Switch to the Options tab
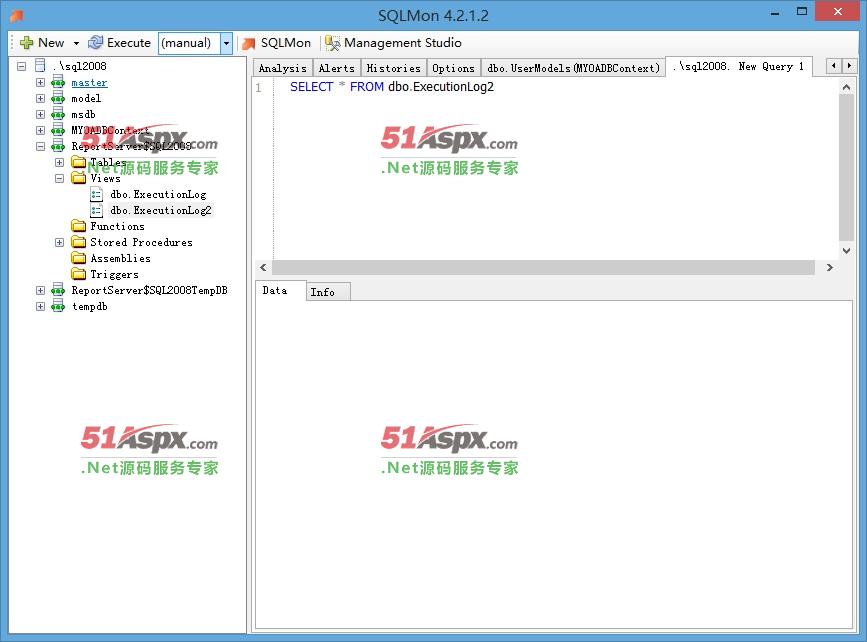 click(453, 68)
